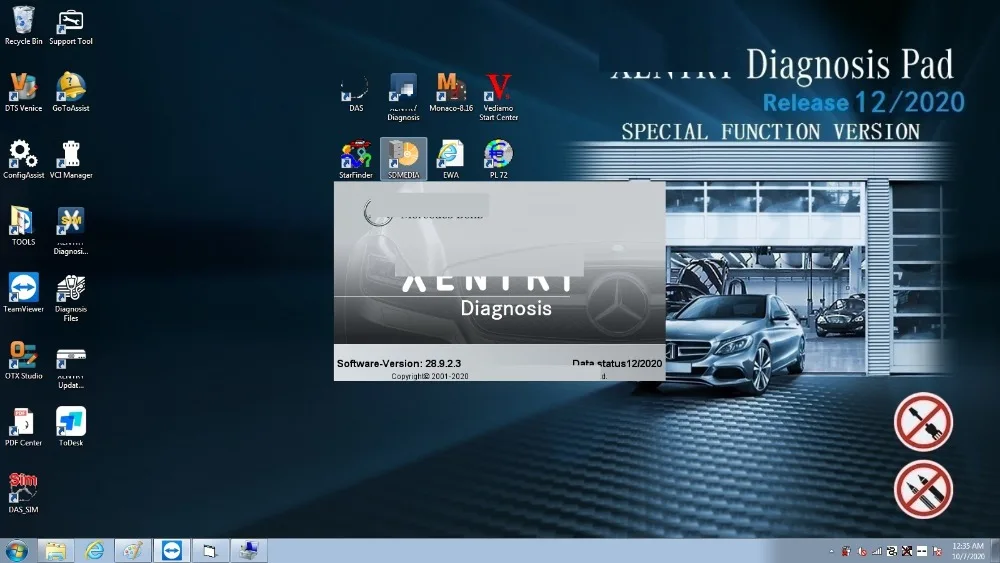This screenshot has width=1000, height=563.
Task: Open the DAS_SIM desktop icon
Action: [23, 489]
